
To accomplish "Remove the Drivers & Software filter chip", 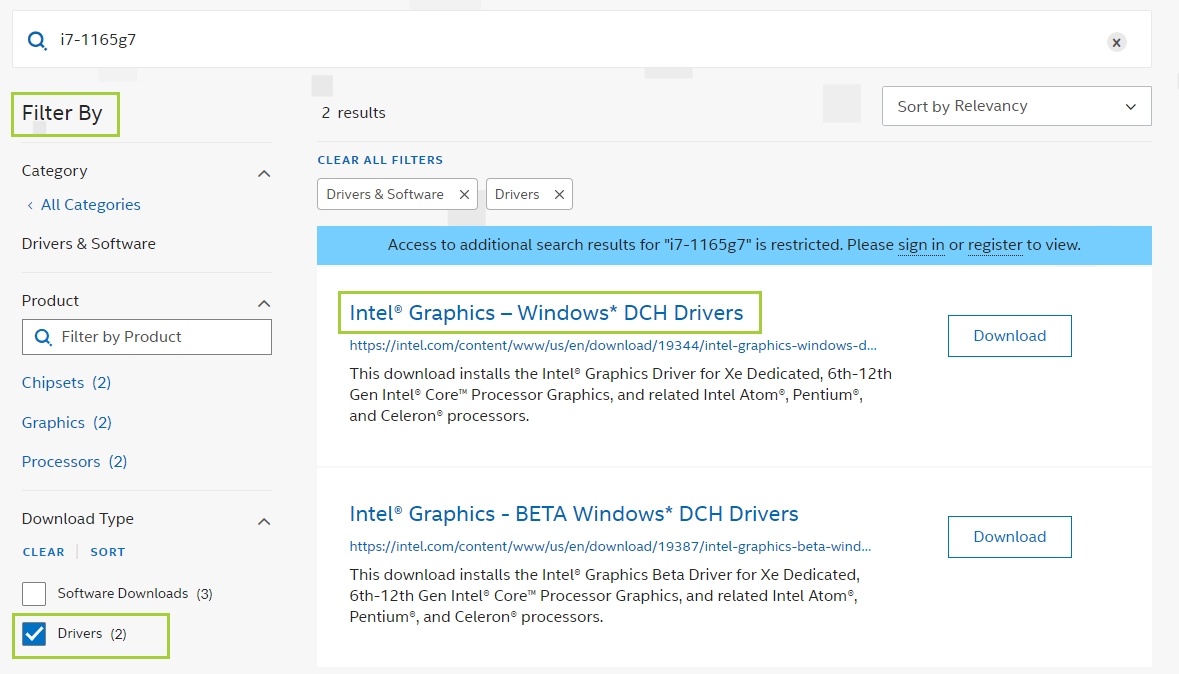I will tap(463, 194).
